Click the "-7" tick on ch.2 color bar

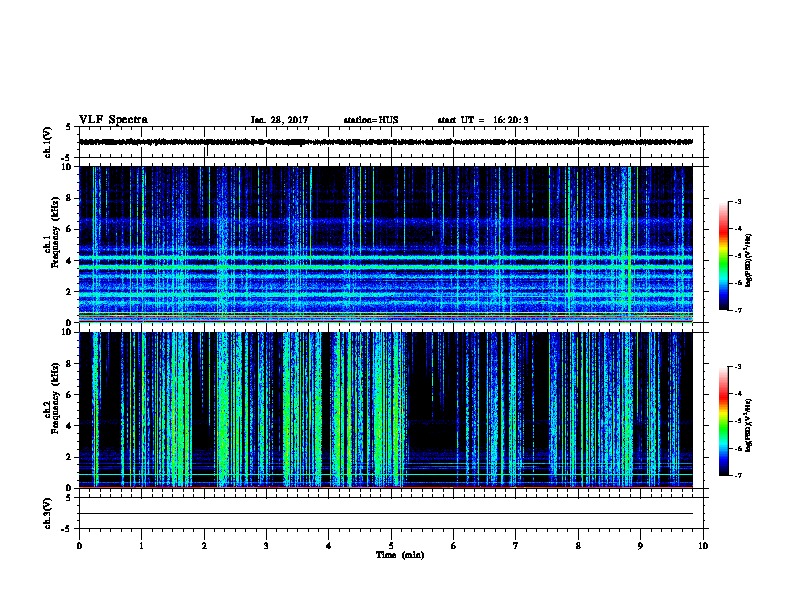tap(737, 476)
